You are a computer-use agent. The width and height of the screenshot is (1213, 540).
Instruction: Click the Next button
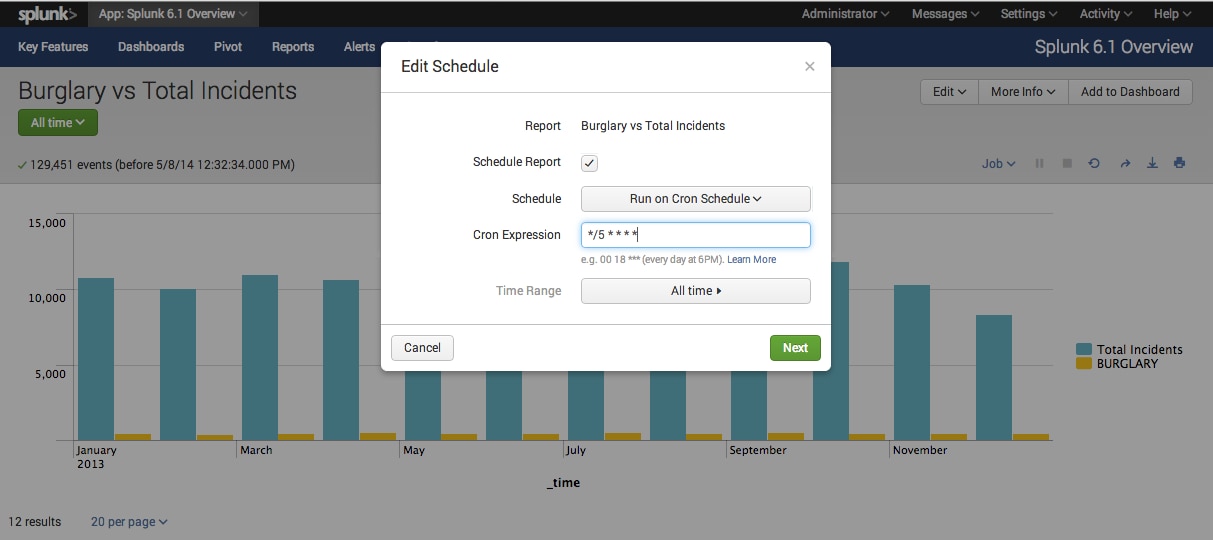point(795,348)
